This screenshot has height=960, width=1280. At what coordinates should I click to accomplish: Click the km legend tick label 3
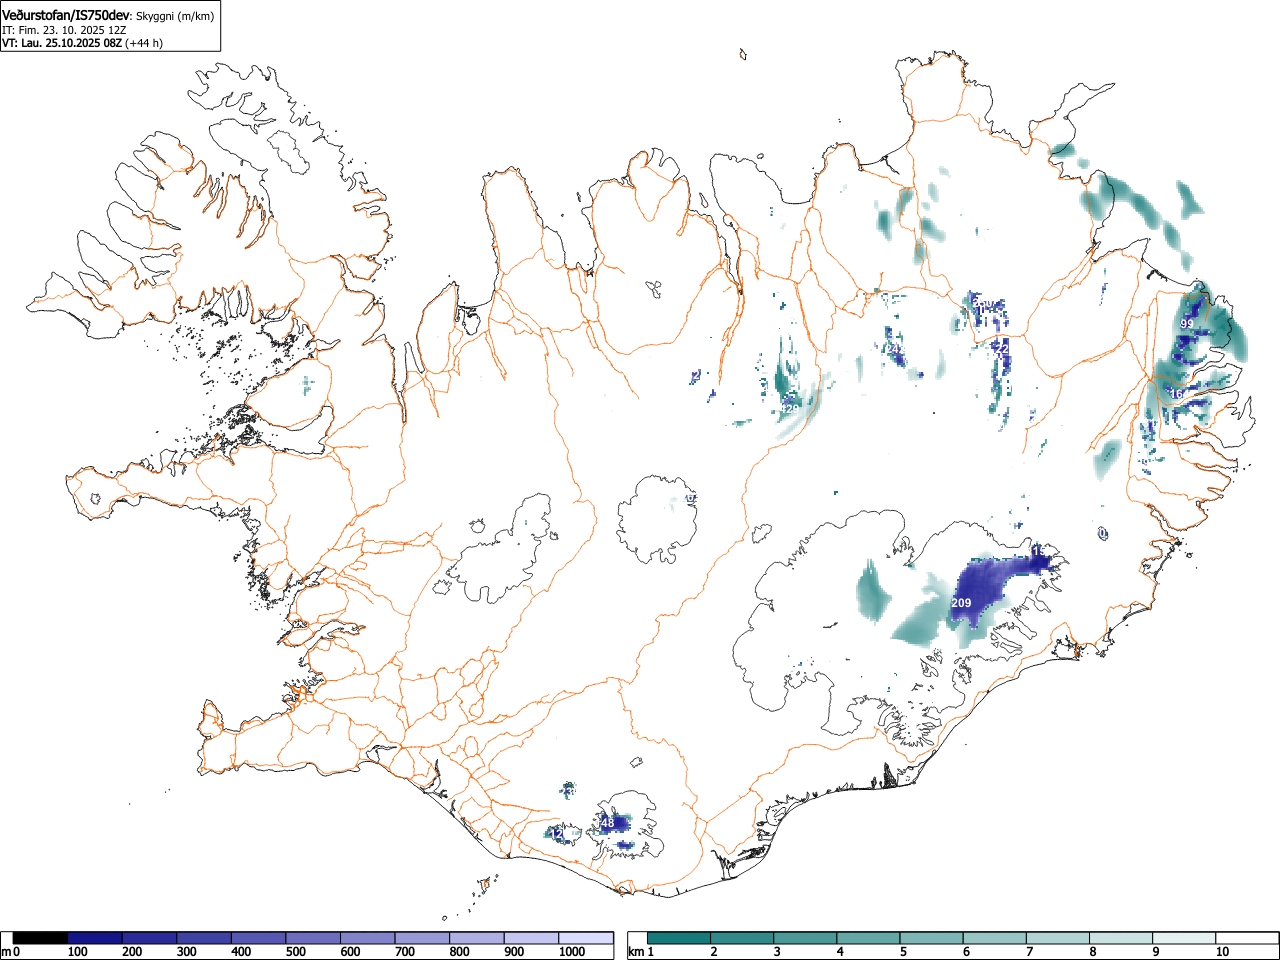[x=777, y=952]
